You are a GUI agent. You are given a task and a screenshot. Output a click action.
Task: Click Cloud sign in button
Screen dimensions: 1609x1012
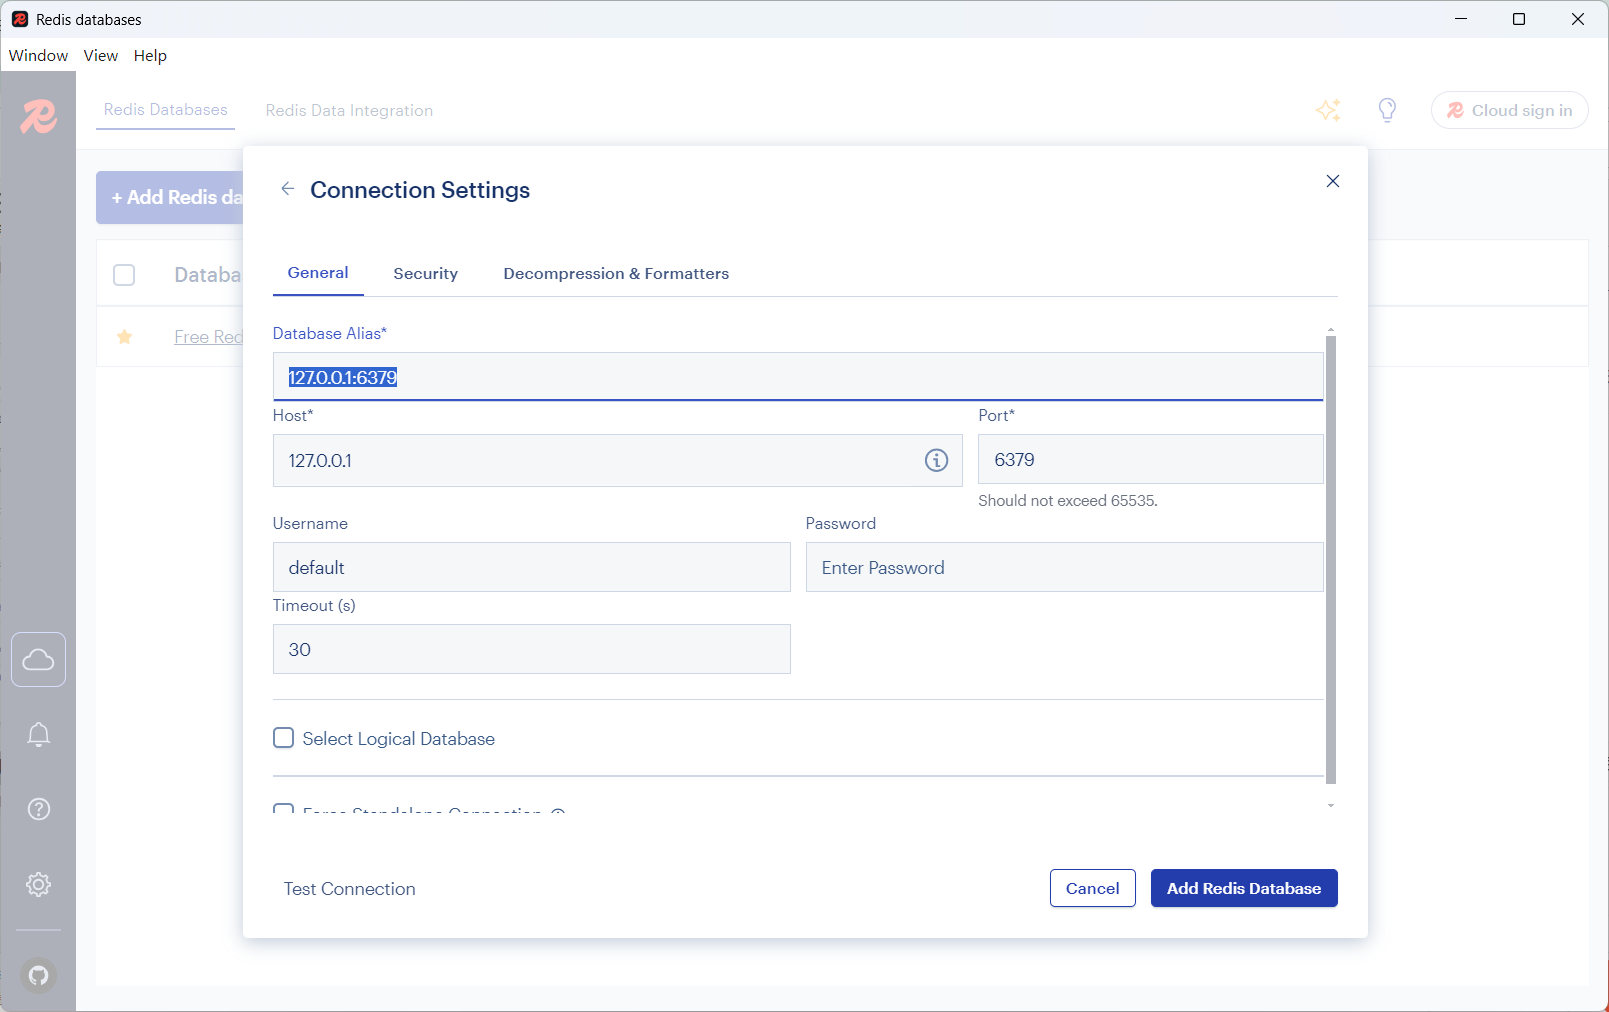pos(1510,110)
